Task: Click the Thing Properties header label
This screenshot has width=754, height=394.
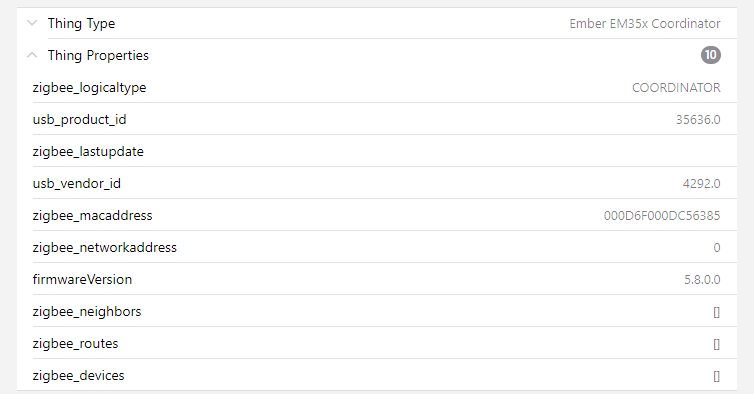Action: click(x=98, y=55)
